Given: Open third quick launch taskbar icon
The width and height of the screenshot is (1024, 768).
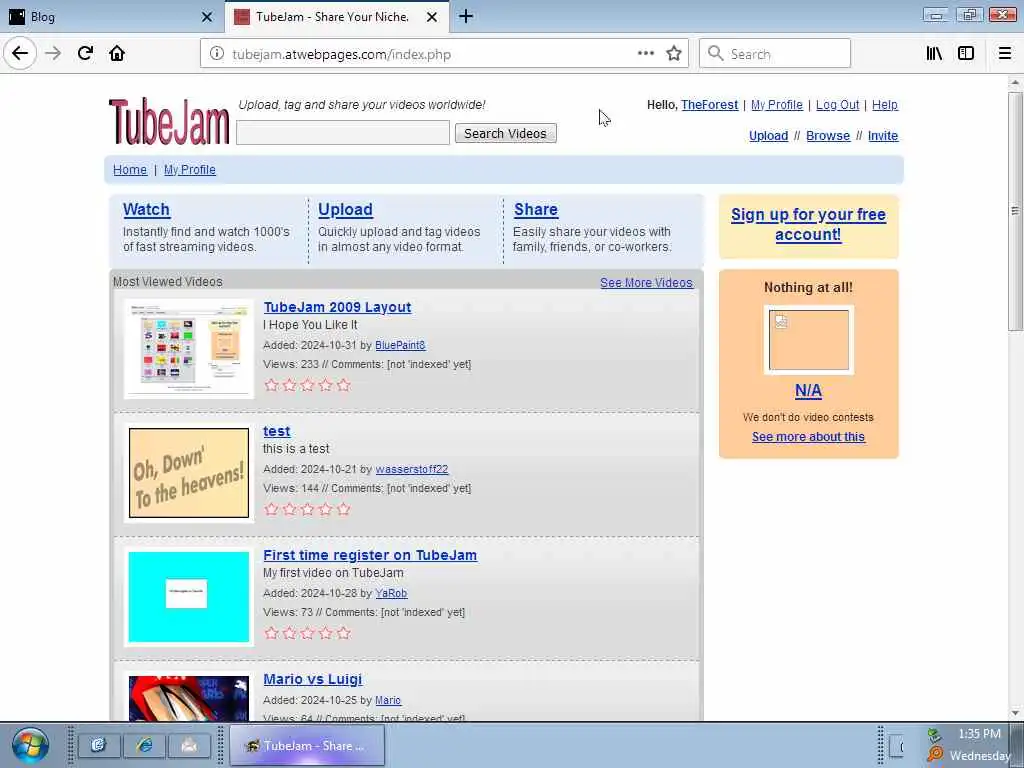Looking at the screenshot, I should [189, 745].
